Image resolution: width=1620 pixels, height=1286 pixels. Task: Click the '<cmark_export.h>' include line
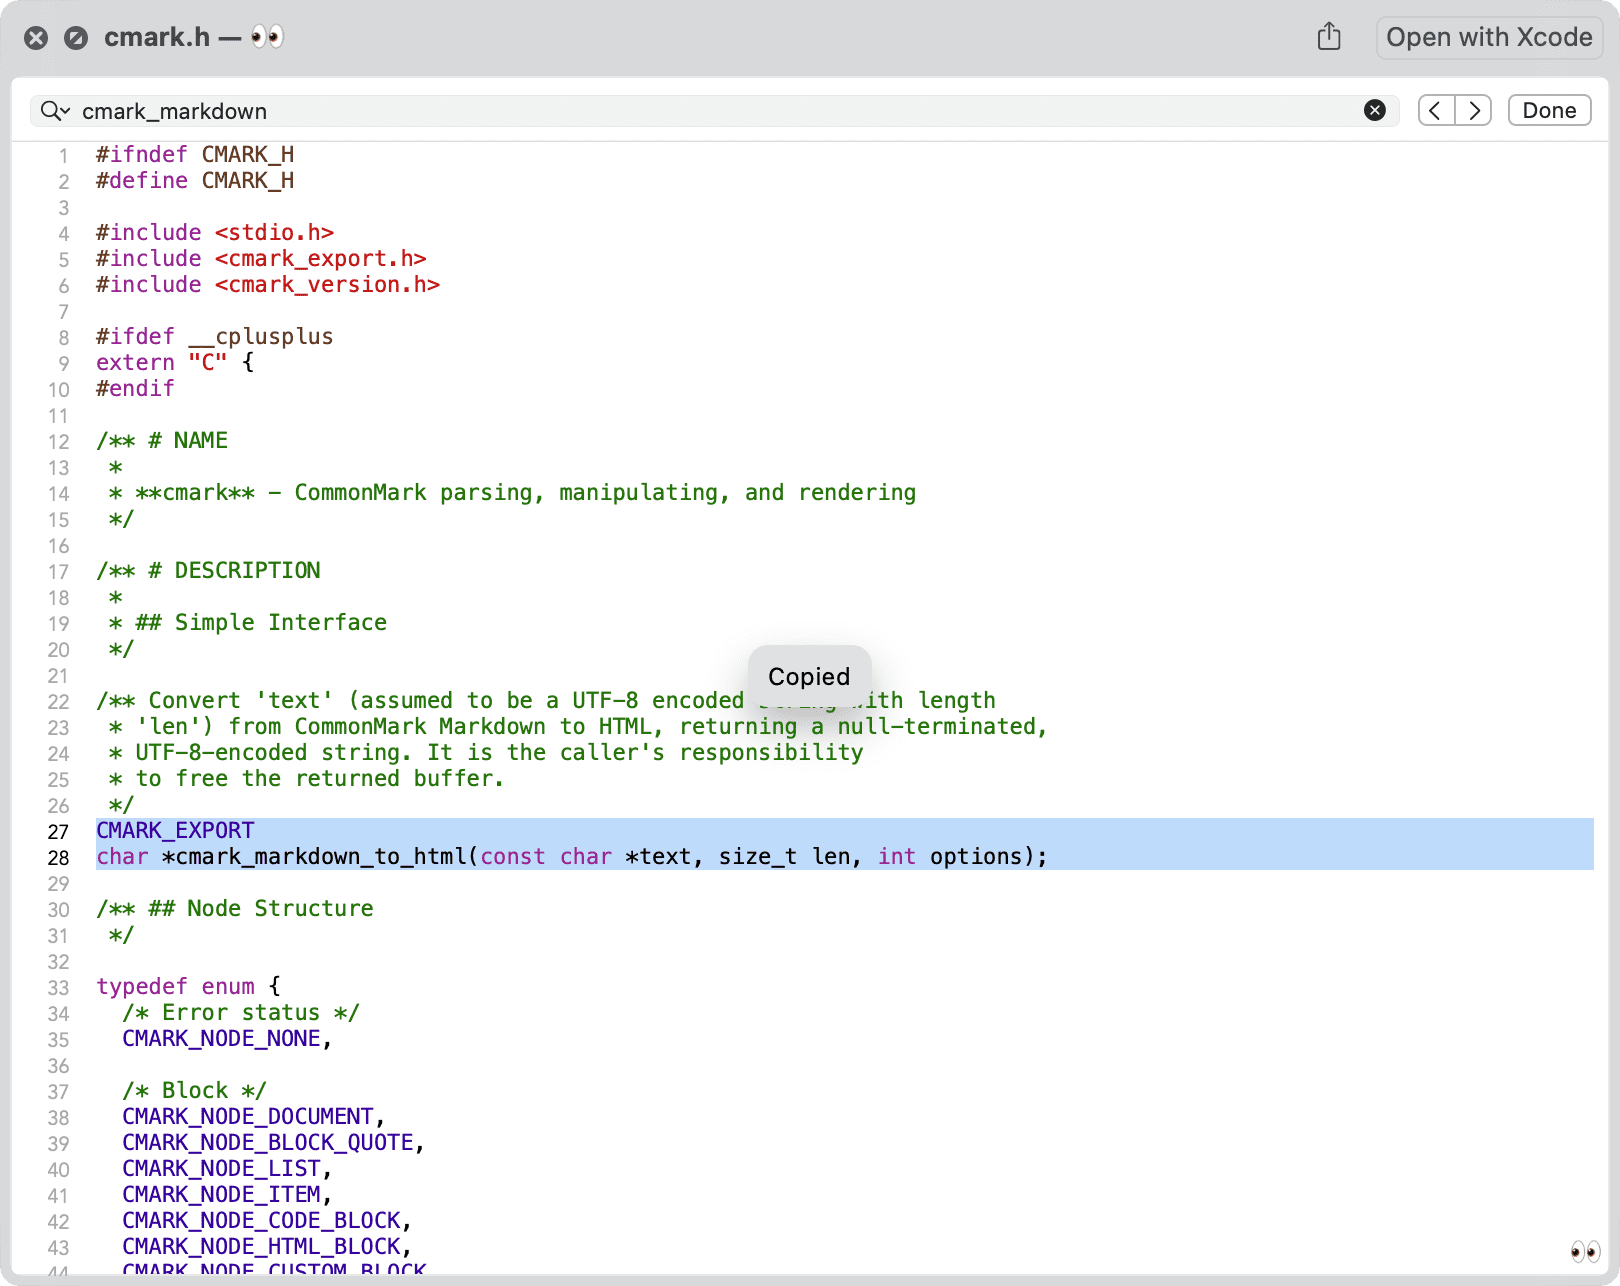click(261, 259)
